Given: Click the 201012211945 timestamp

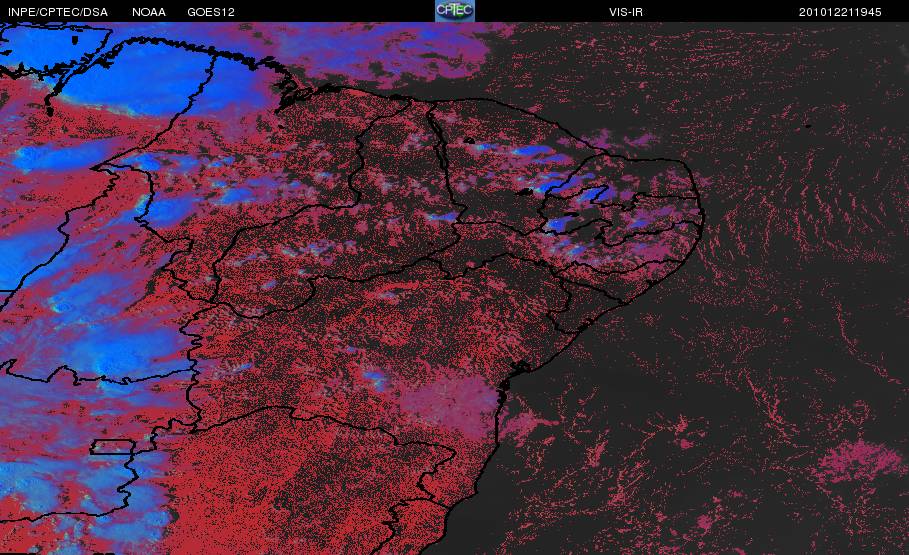Looking at the screenshot, I should 840,12.
